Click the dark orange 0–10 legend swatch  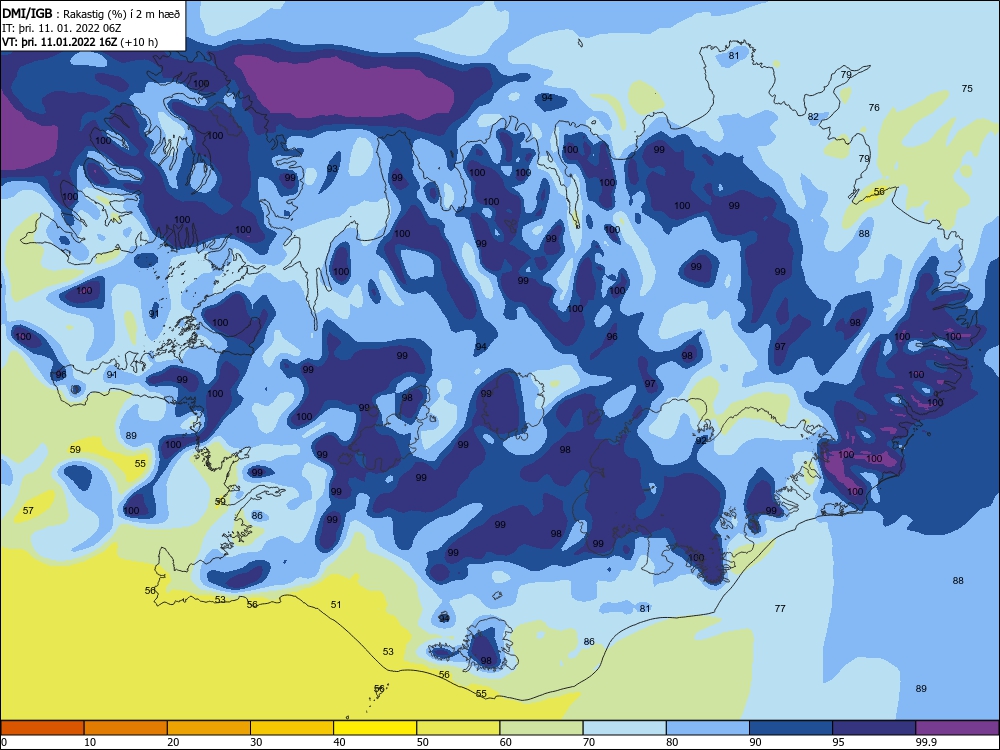(x=42, y=728)
